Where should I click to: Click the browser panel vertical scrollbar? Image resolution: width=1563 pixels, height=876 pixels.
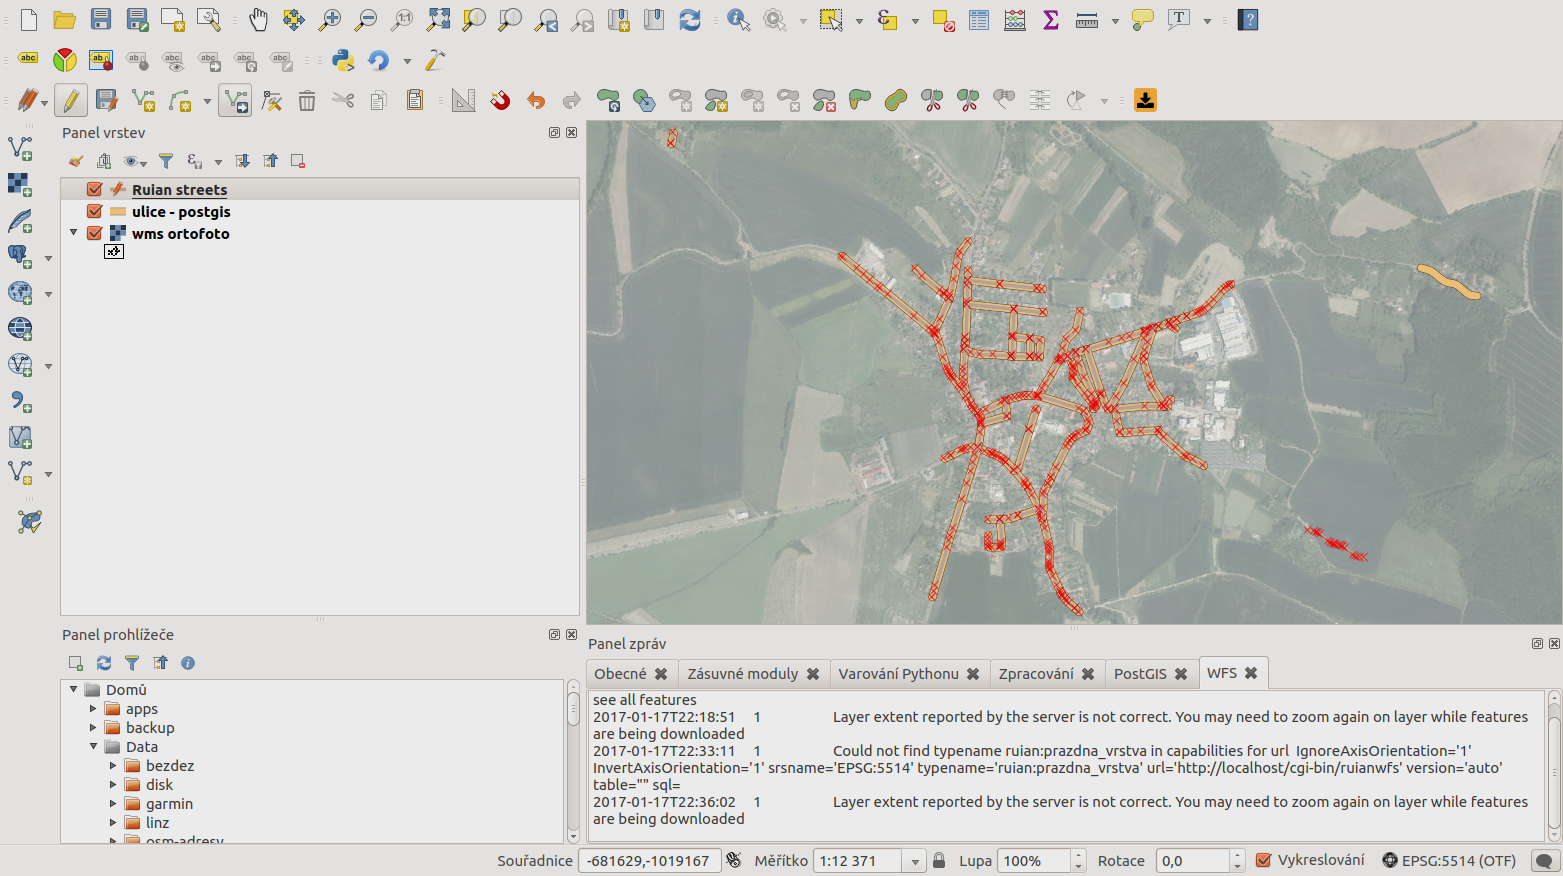(573, 762)
